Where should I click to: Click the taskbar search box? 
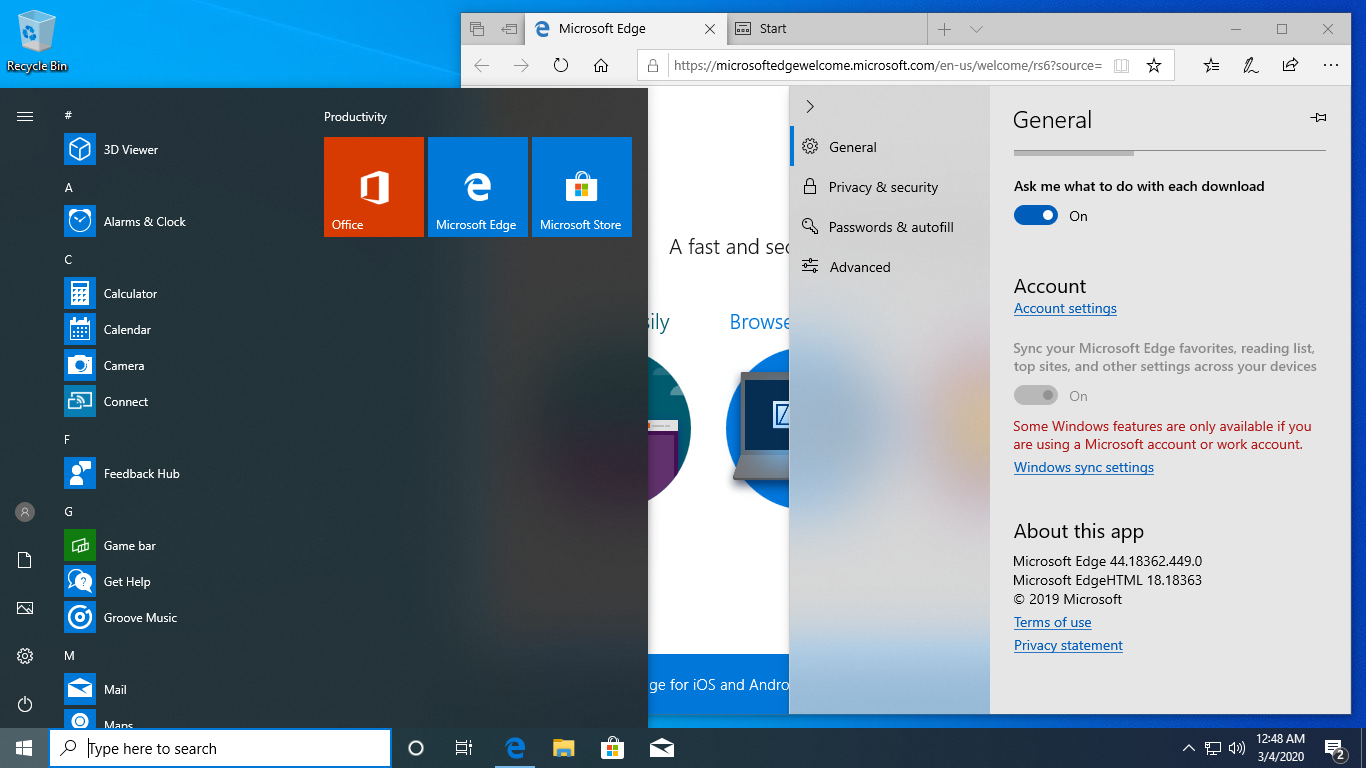(x=220, y=748)
